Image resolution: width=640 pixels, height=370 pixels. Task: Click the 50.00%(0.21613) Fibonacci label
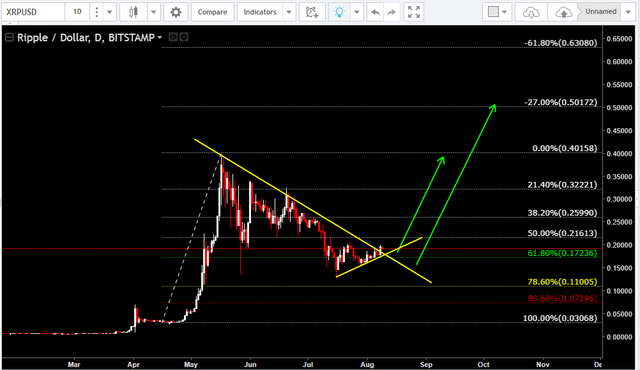point(562,233)
